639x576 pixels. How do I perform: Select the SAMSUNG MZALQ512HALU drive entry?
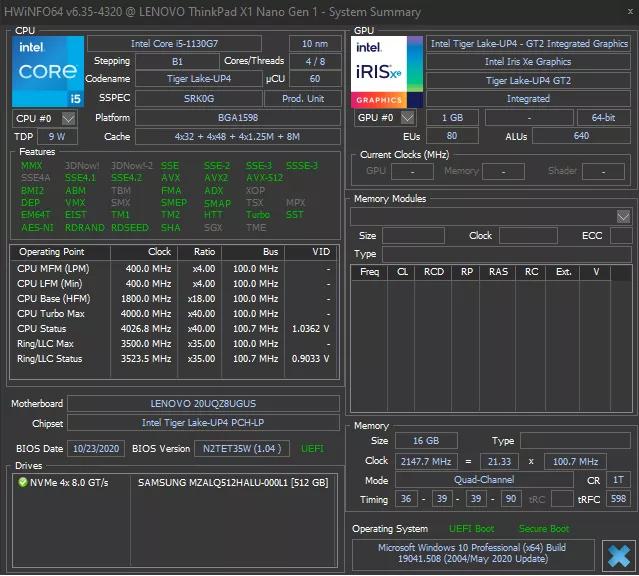233,483
